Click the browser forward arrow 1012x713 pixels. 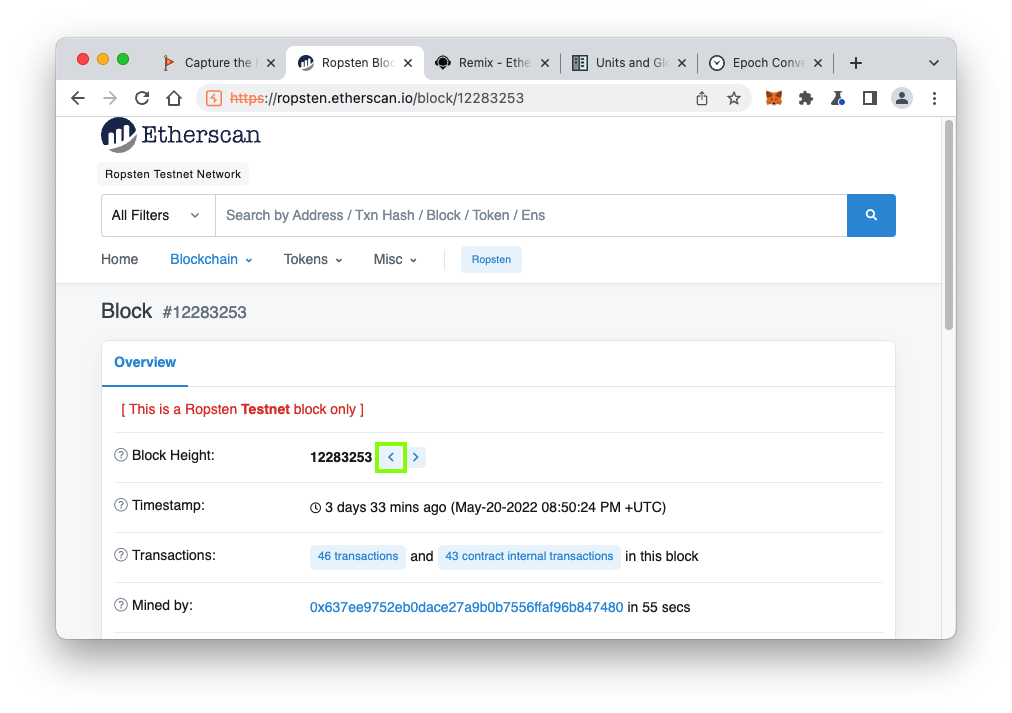[x=110, y=98]
